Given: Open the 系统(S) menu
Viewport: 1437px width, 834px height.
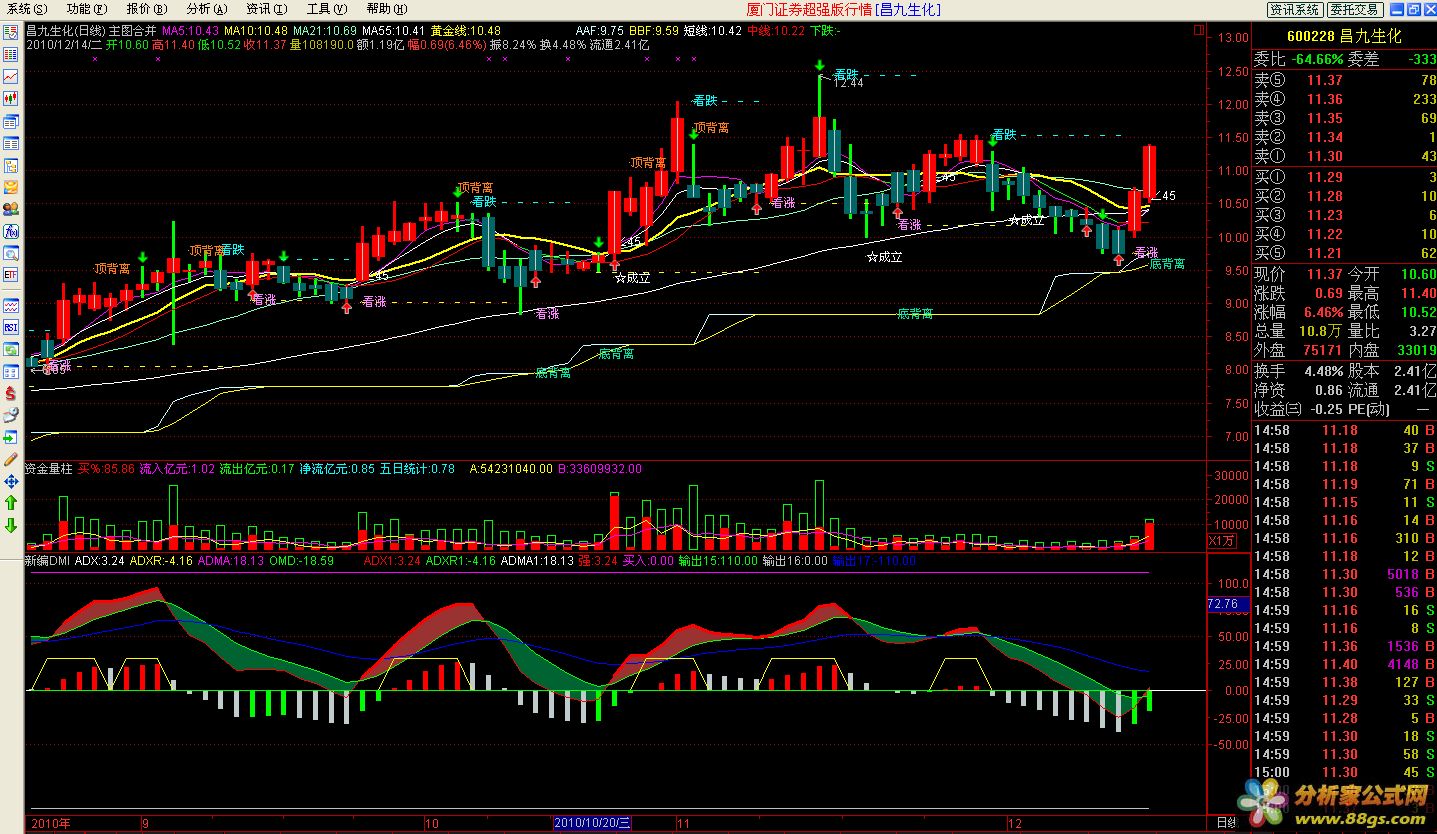Looking at the screenshot, I should pos(27,9).
